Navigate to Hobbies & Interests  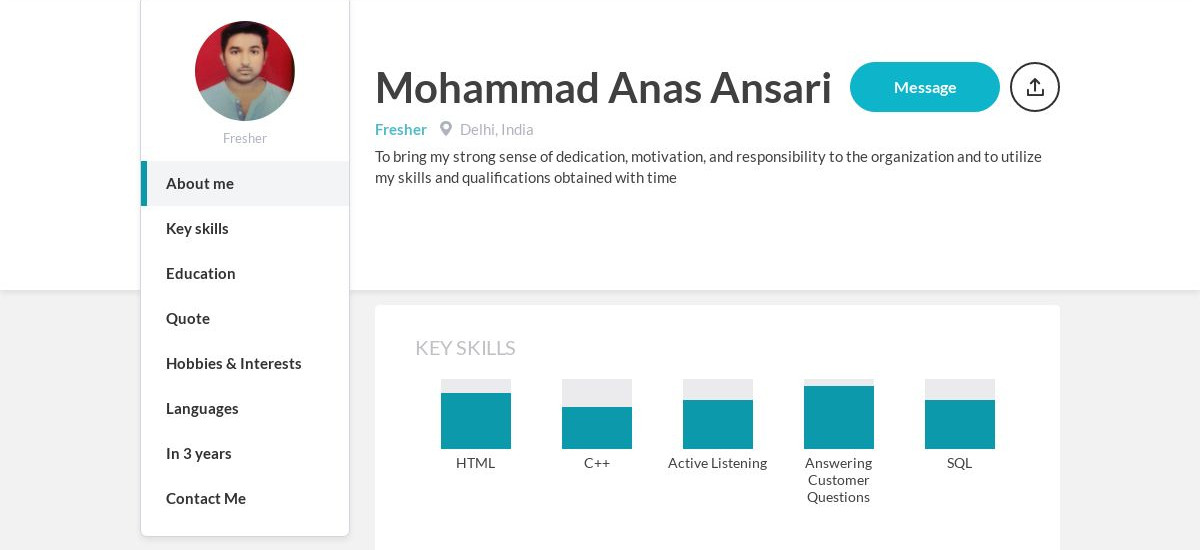[245, 363]
